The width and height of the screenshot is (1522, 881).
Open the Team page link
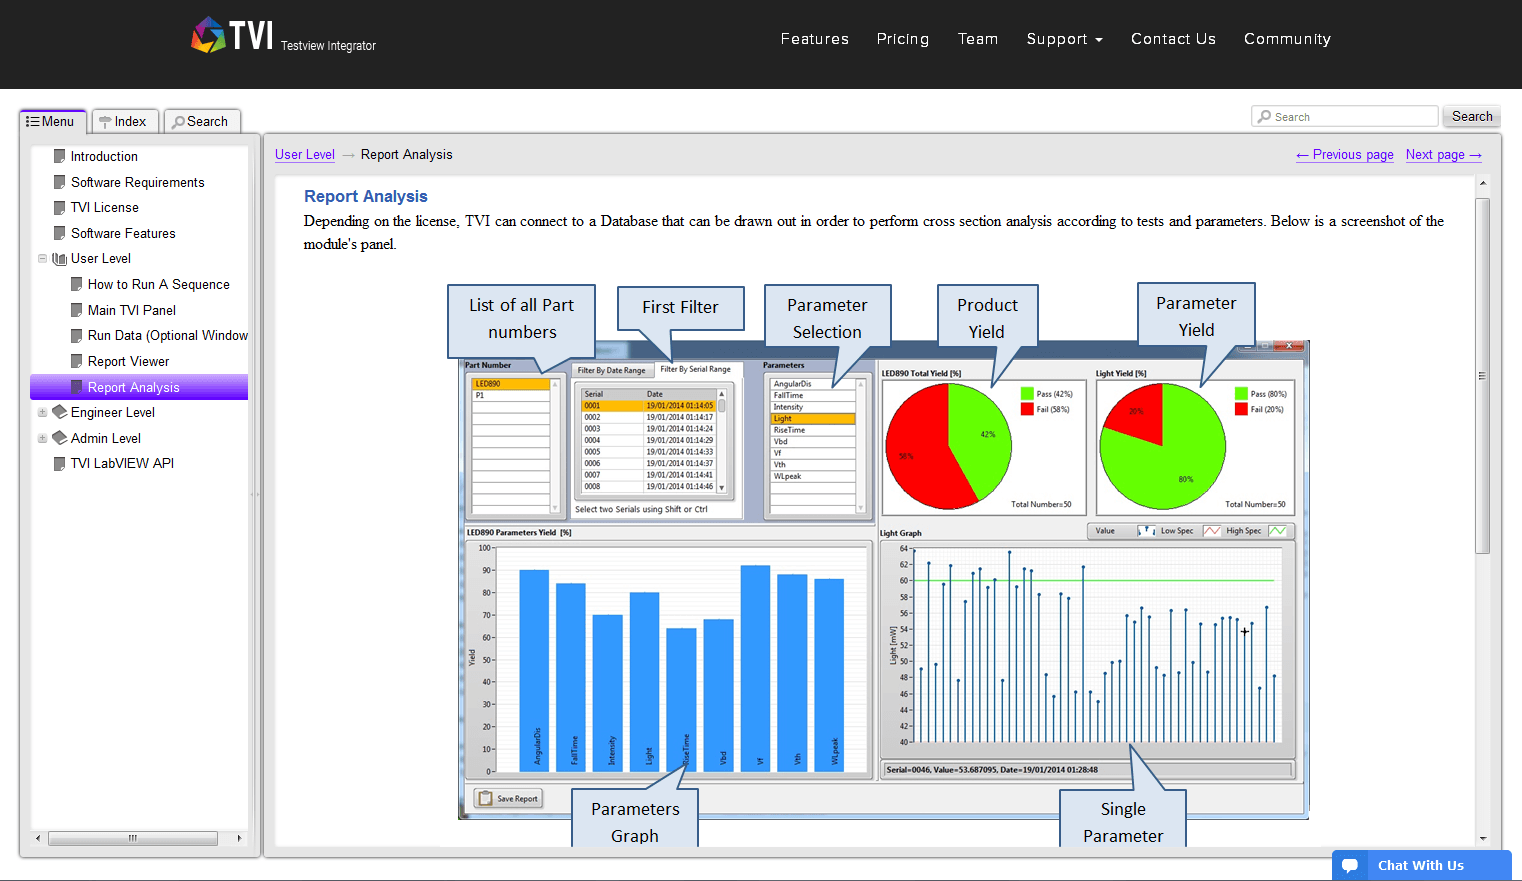pyautogui.click(x=978, y=39)
